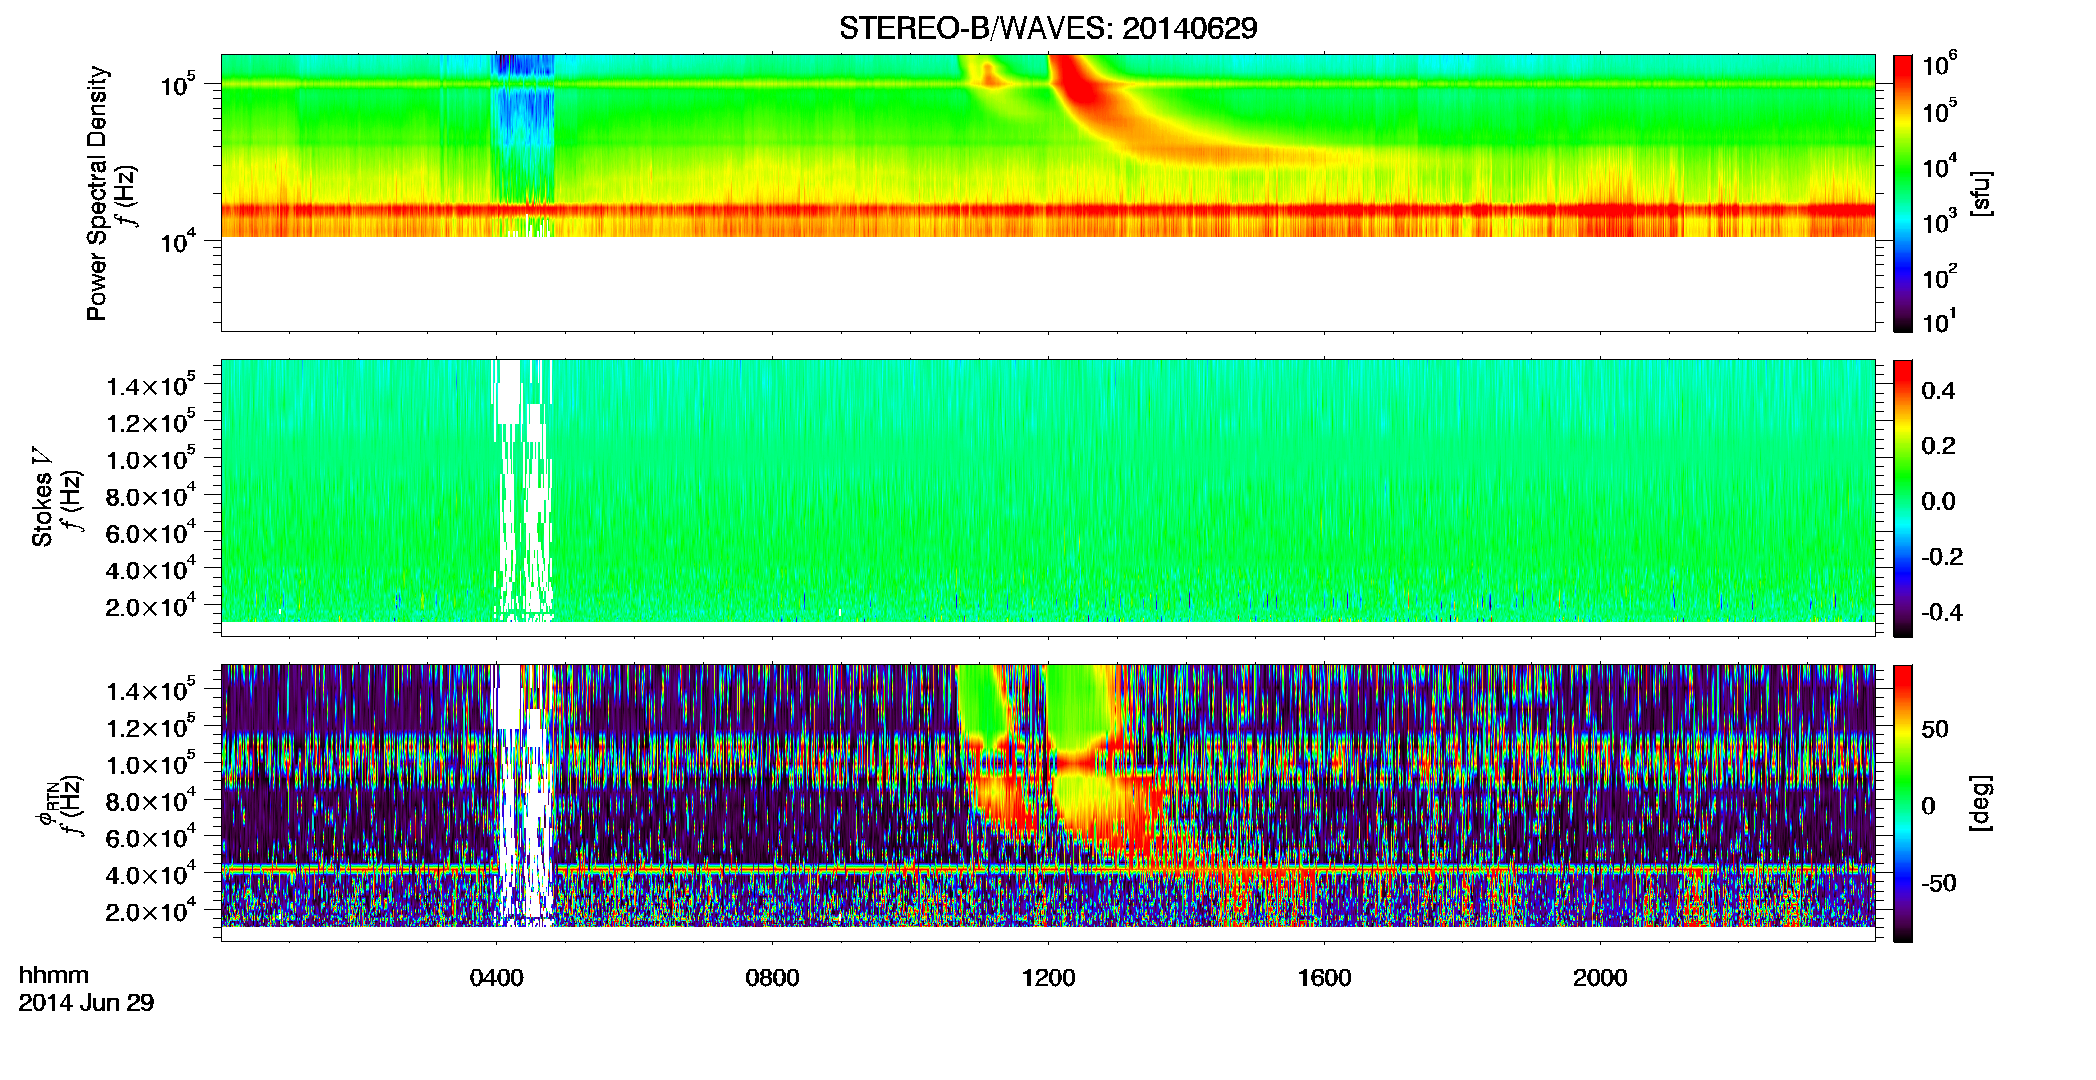Select the 0400 time tick label
The height and width of the screenshot is (1080, 2096).
pos(496,977)
